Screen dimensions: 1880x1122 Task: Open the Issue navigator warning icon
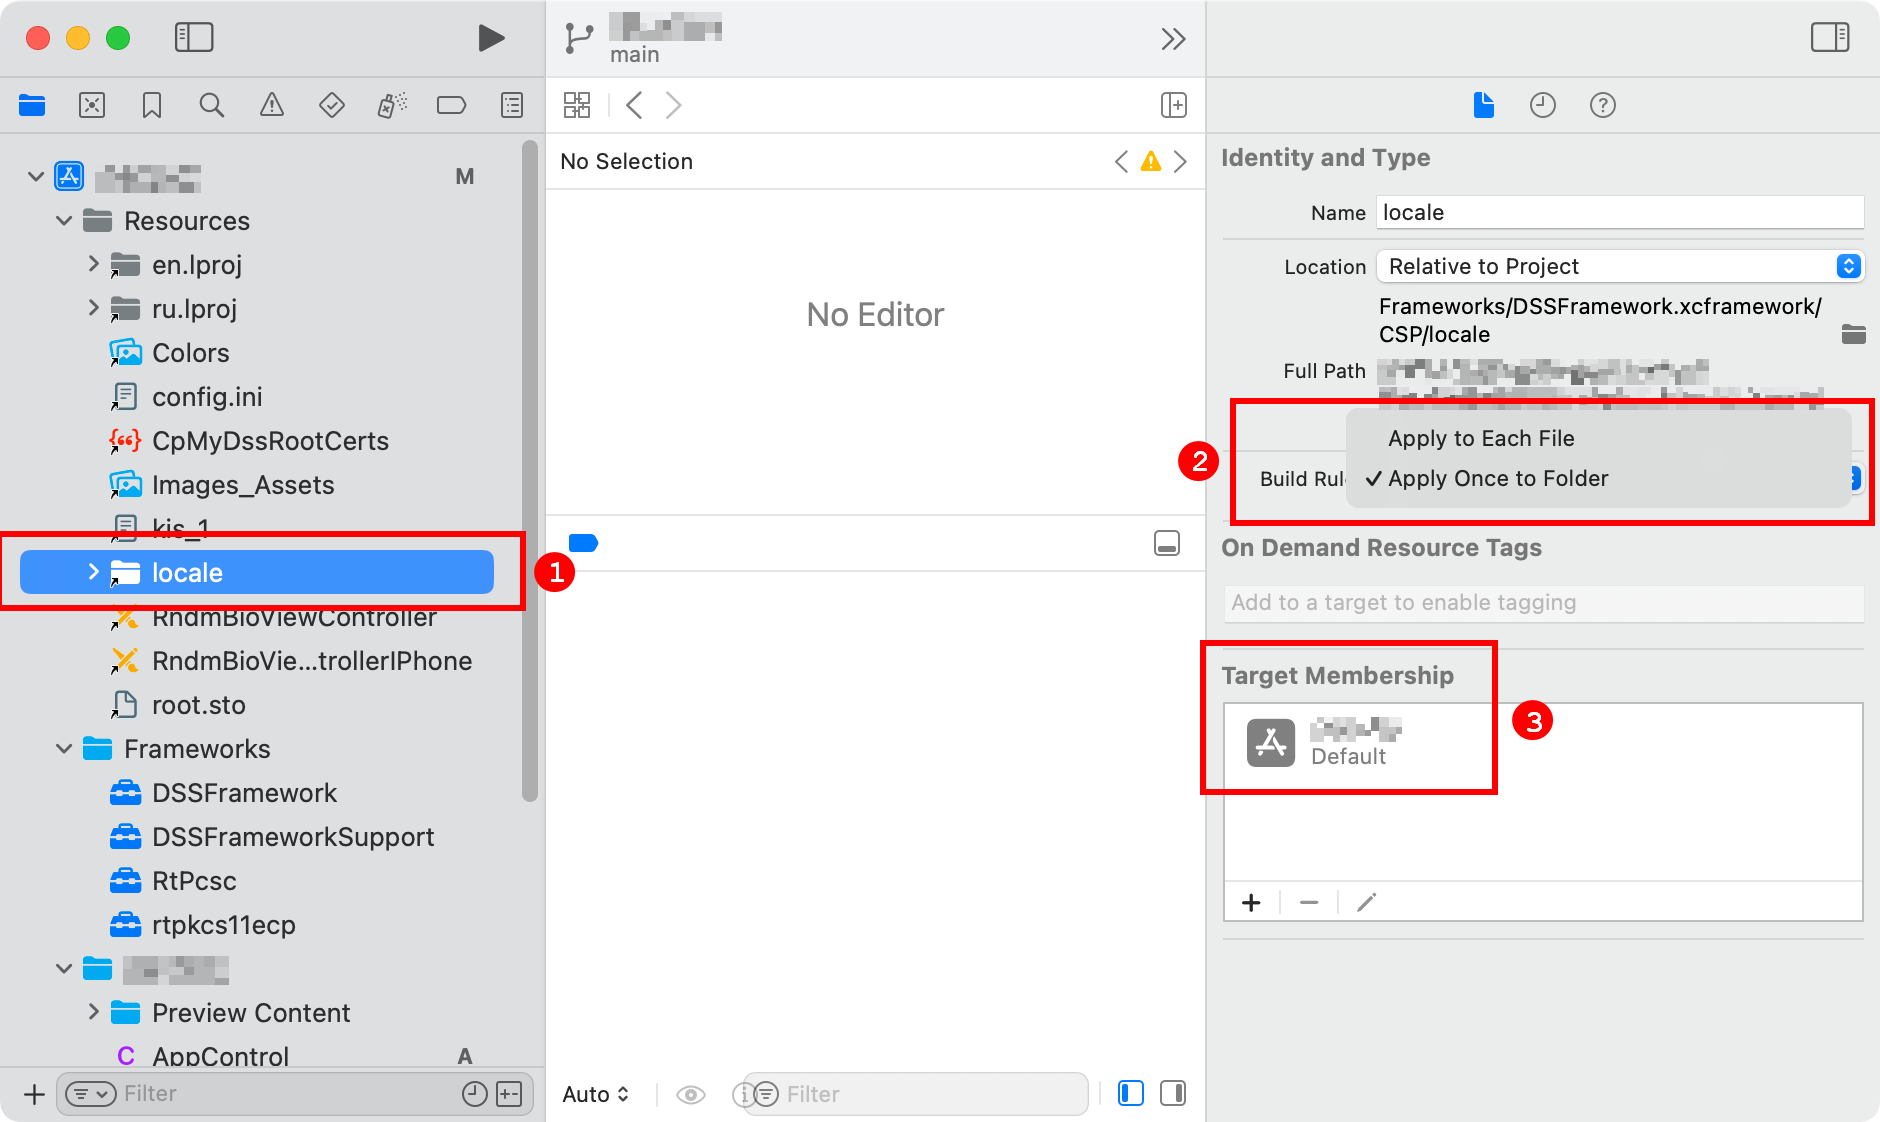271,105
